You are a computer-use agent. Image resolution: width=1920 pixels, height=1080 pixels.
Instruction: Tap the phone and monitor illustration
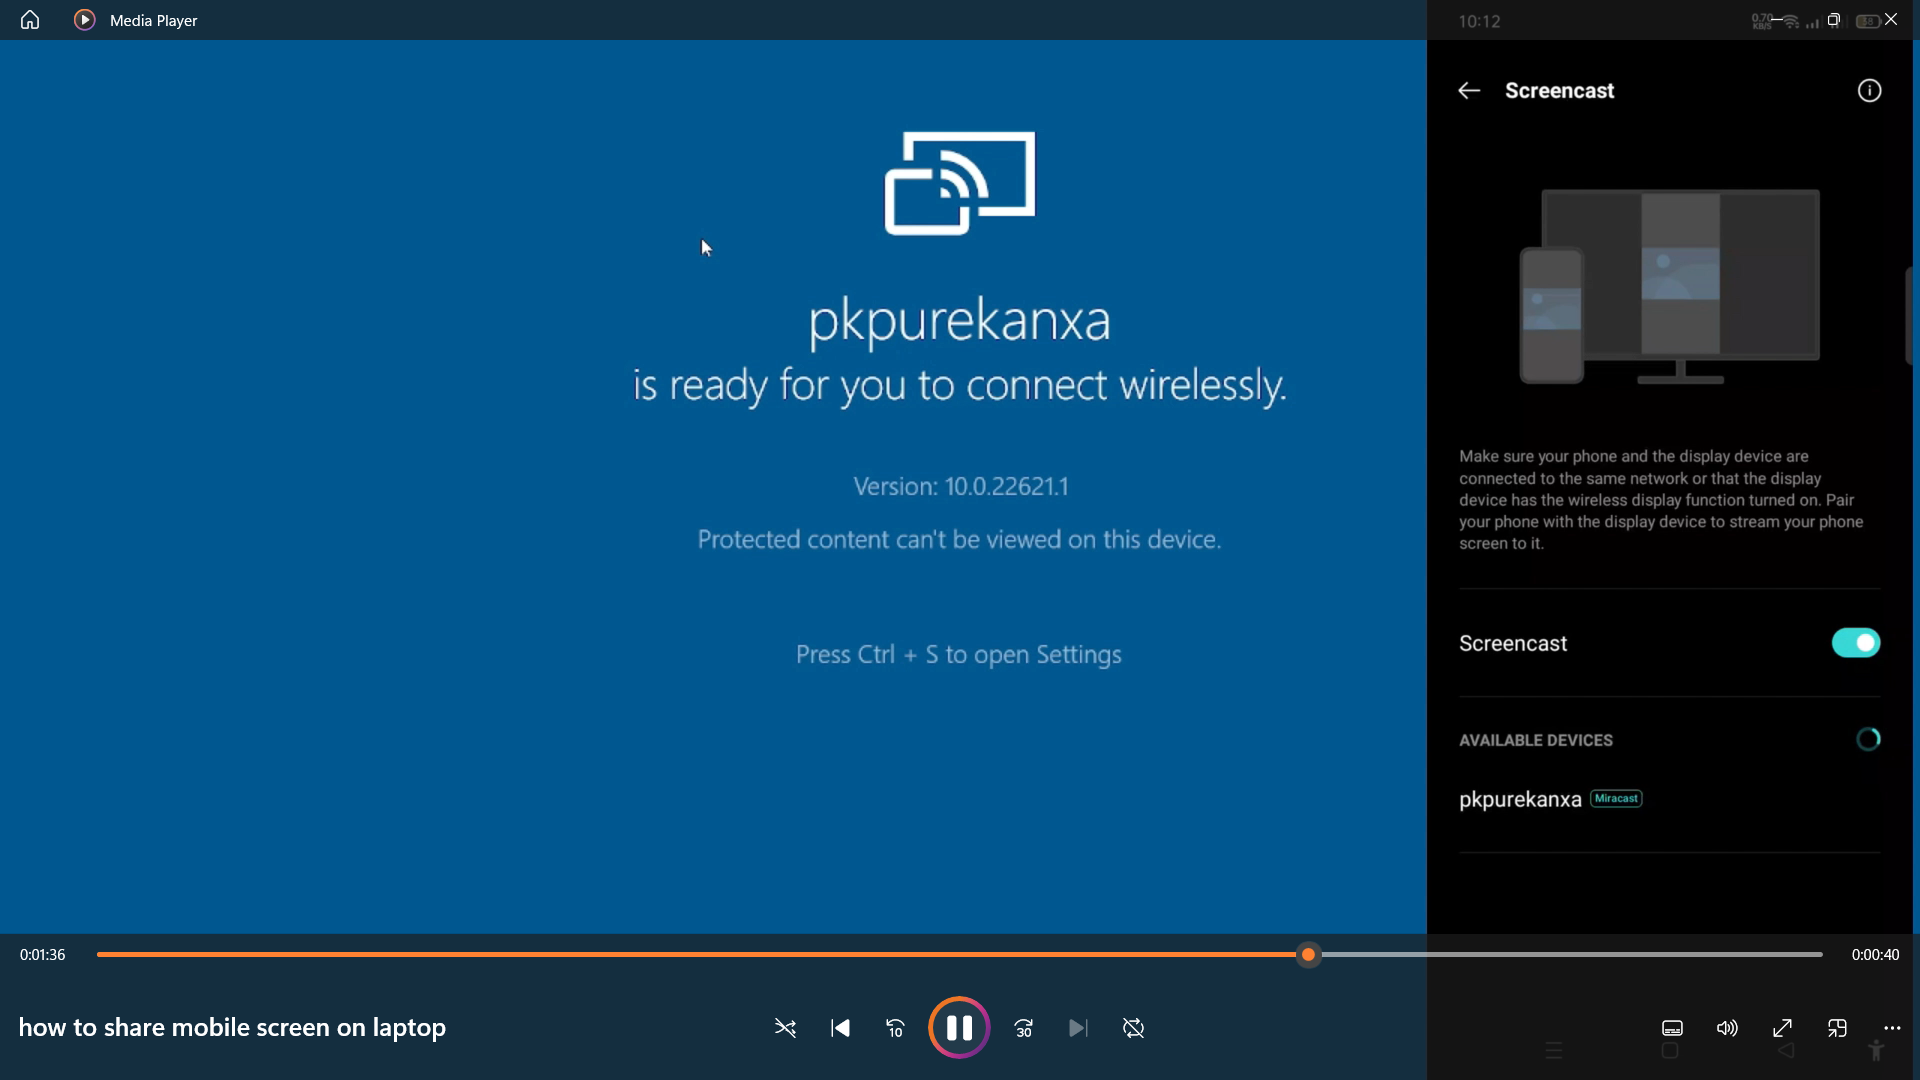(1670, 287)
